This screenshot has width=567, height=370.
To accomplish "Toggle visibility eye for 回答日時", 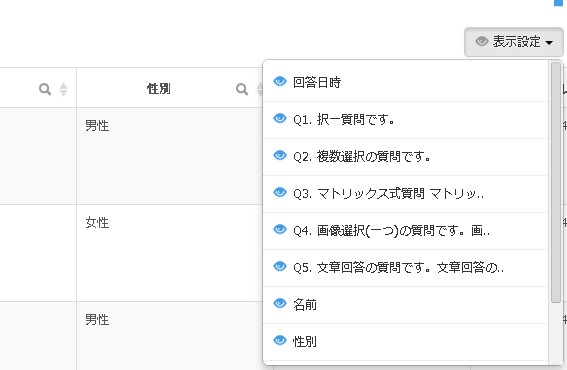I will click(x=280, y=81).
